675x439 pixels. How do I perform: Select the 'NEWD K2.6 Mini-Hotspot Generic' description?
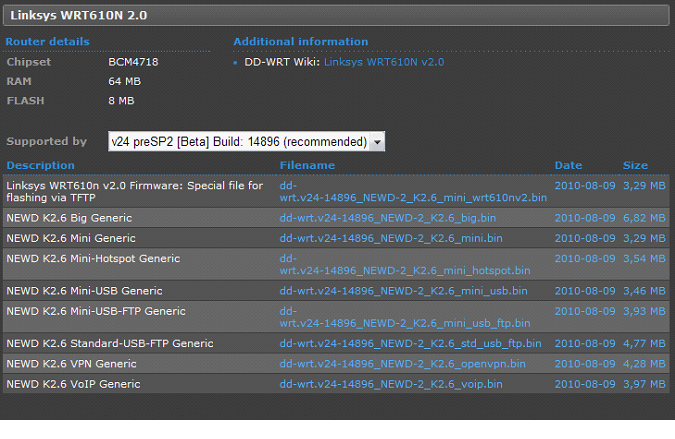pos(93,258)
